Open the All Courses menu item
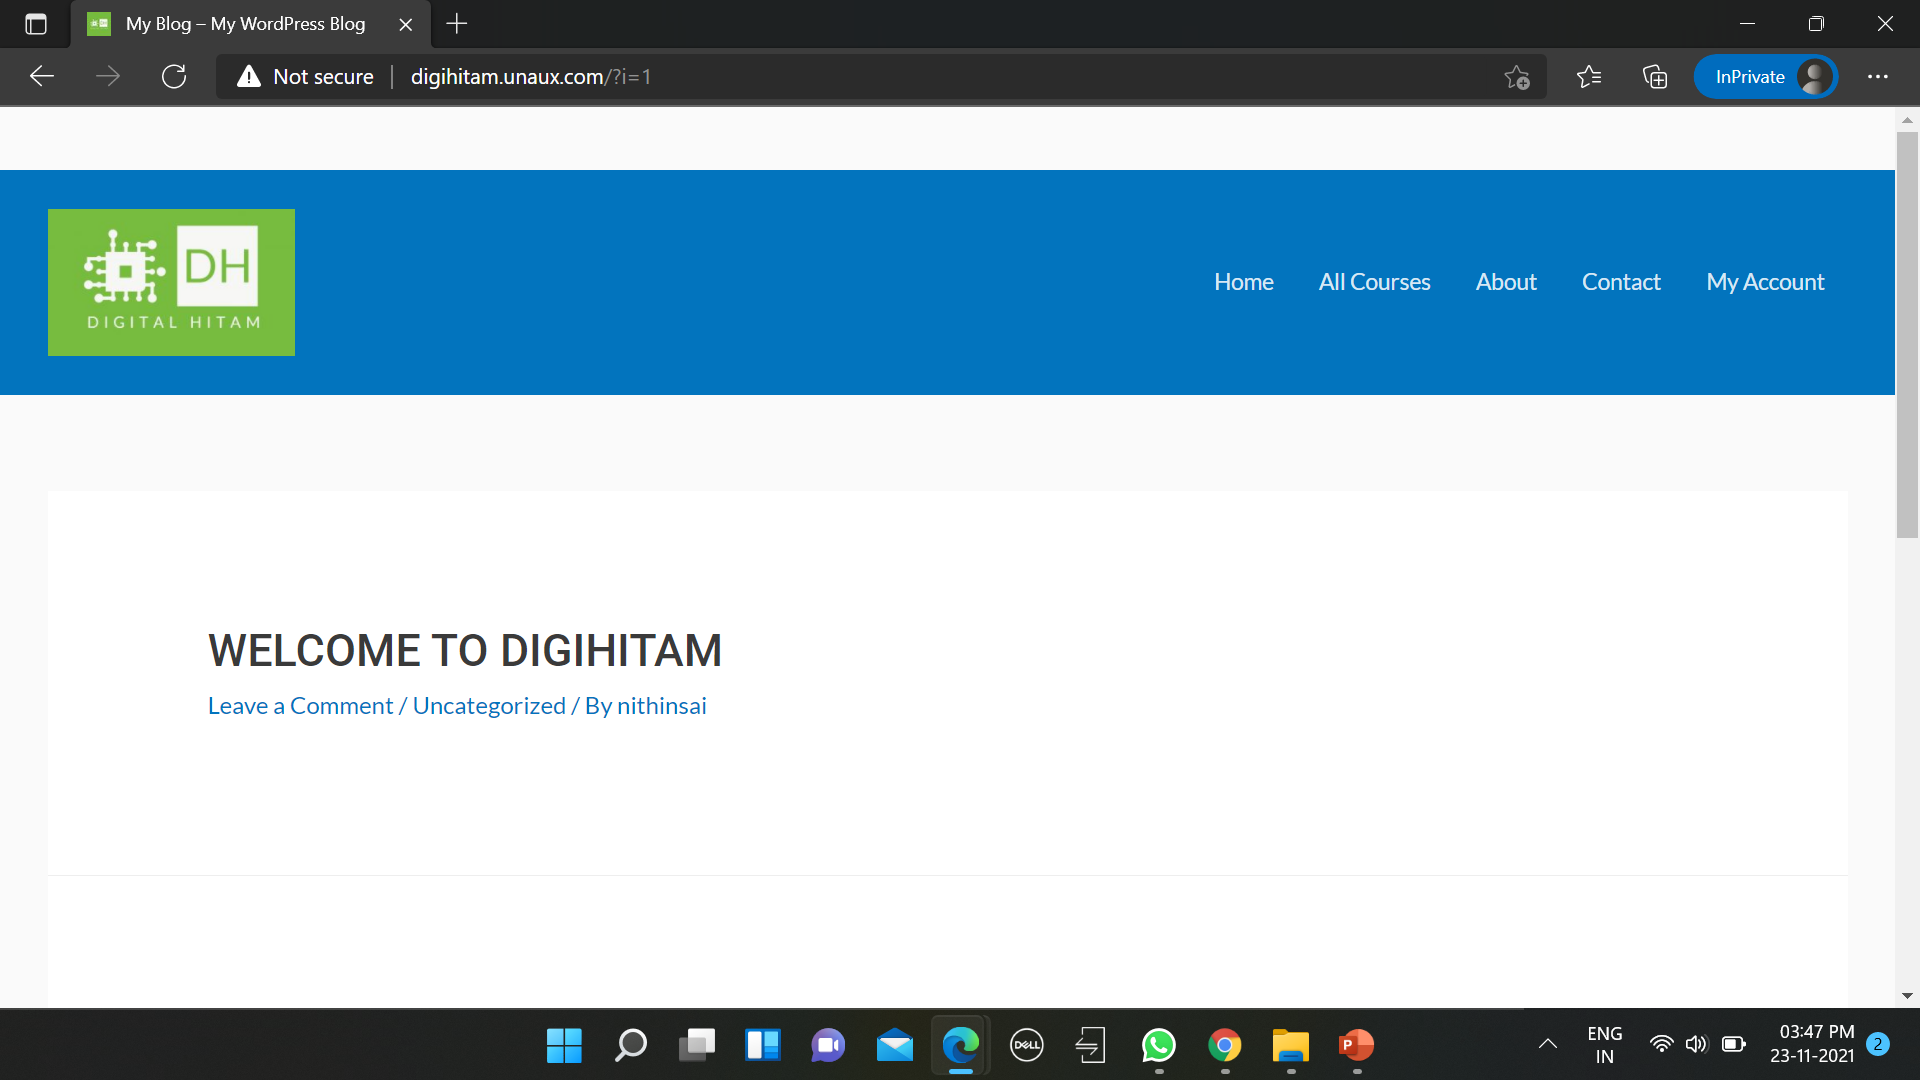Screen dimensions: 1920x1080 (1374, 282)
